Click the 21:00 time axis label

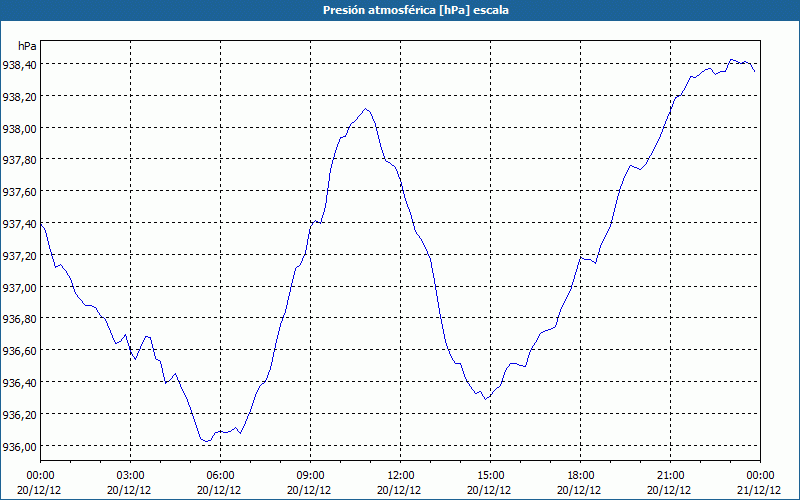pos(670,476)
